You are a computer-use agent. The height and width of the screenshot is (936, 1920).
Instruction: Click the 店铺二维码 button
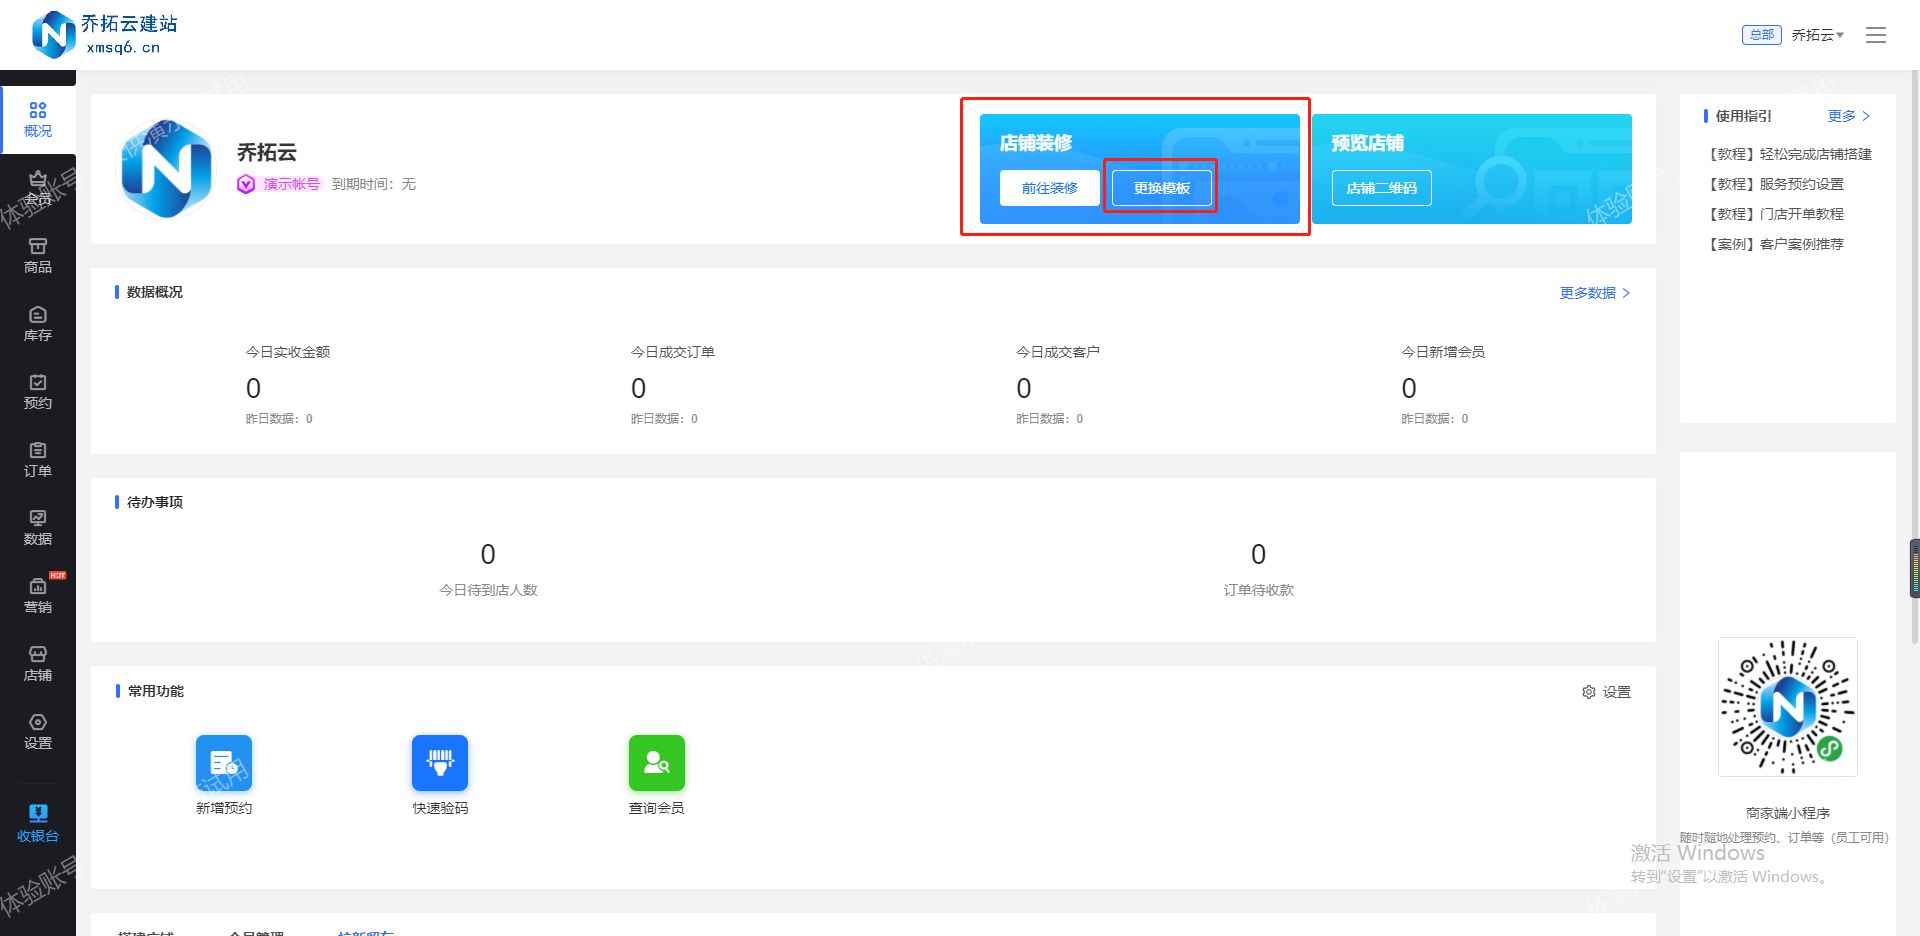(x=1381, y=188)
